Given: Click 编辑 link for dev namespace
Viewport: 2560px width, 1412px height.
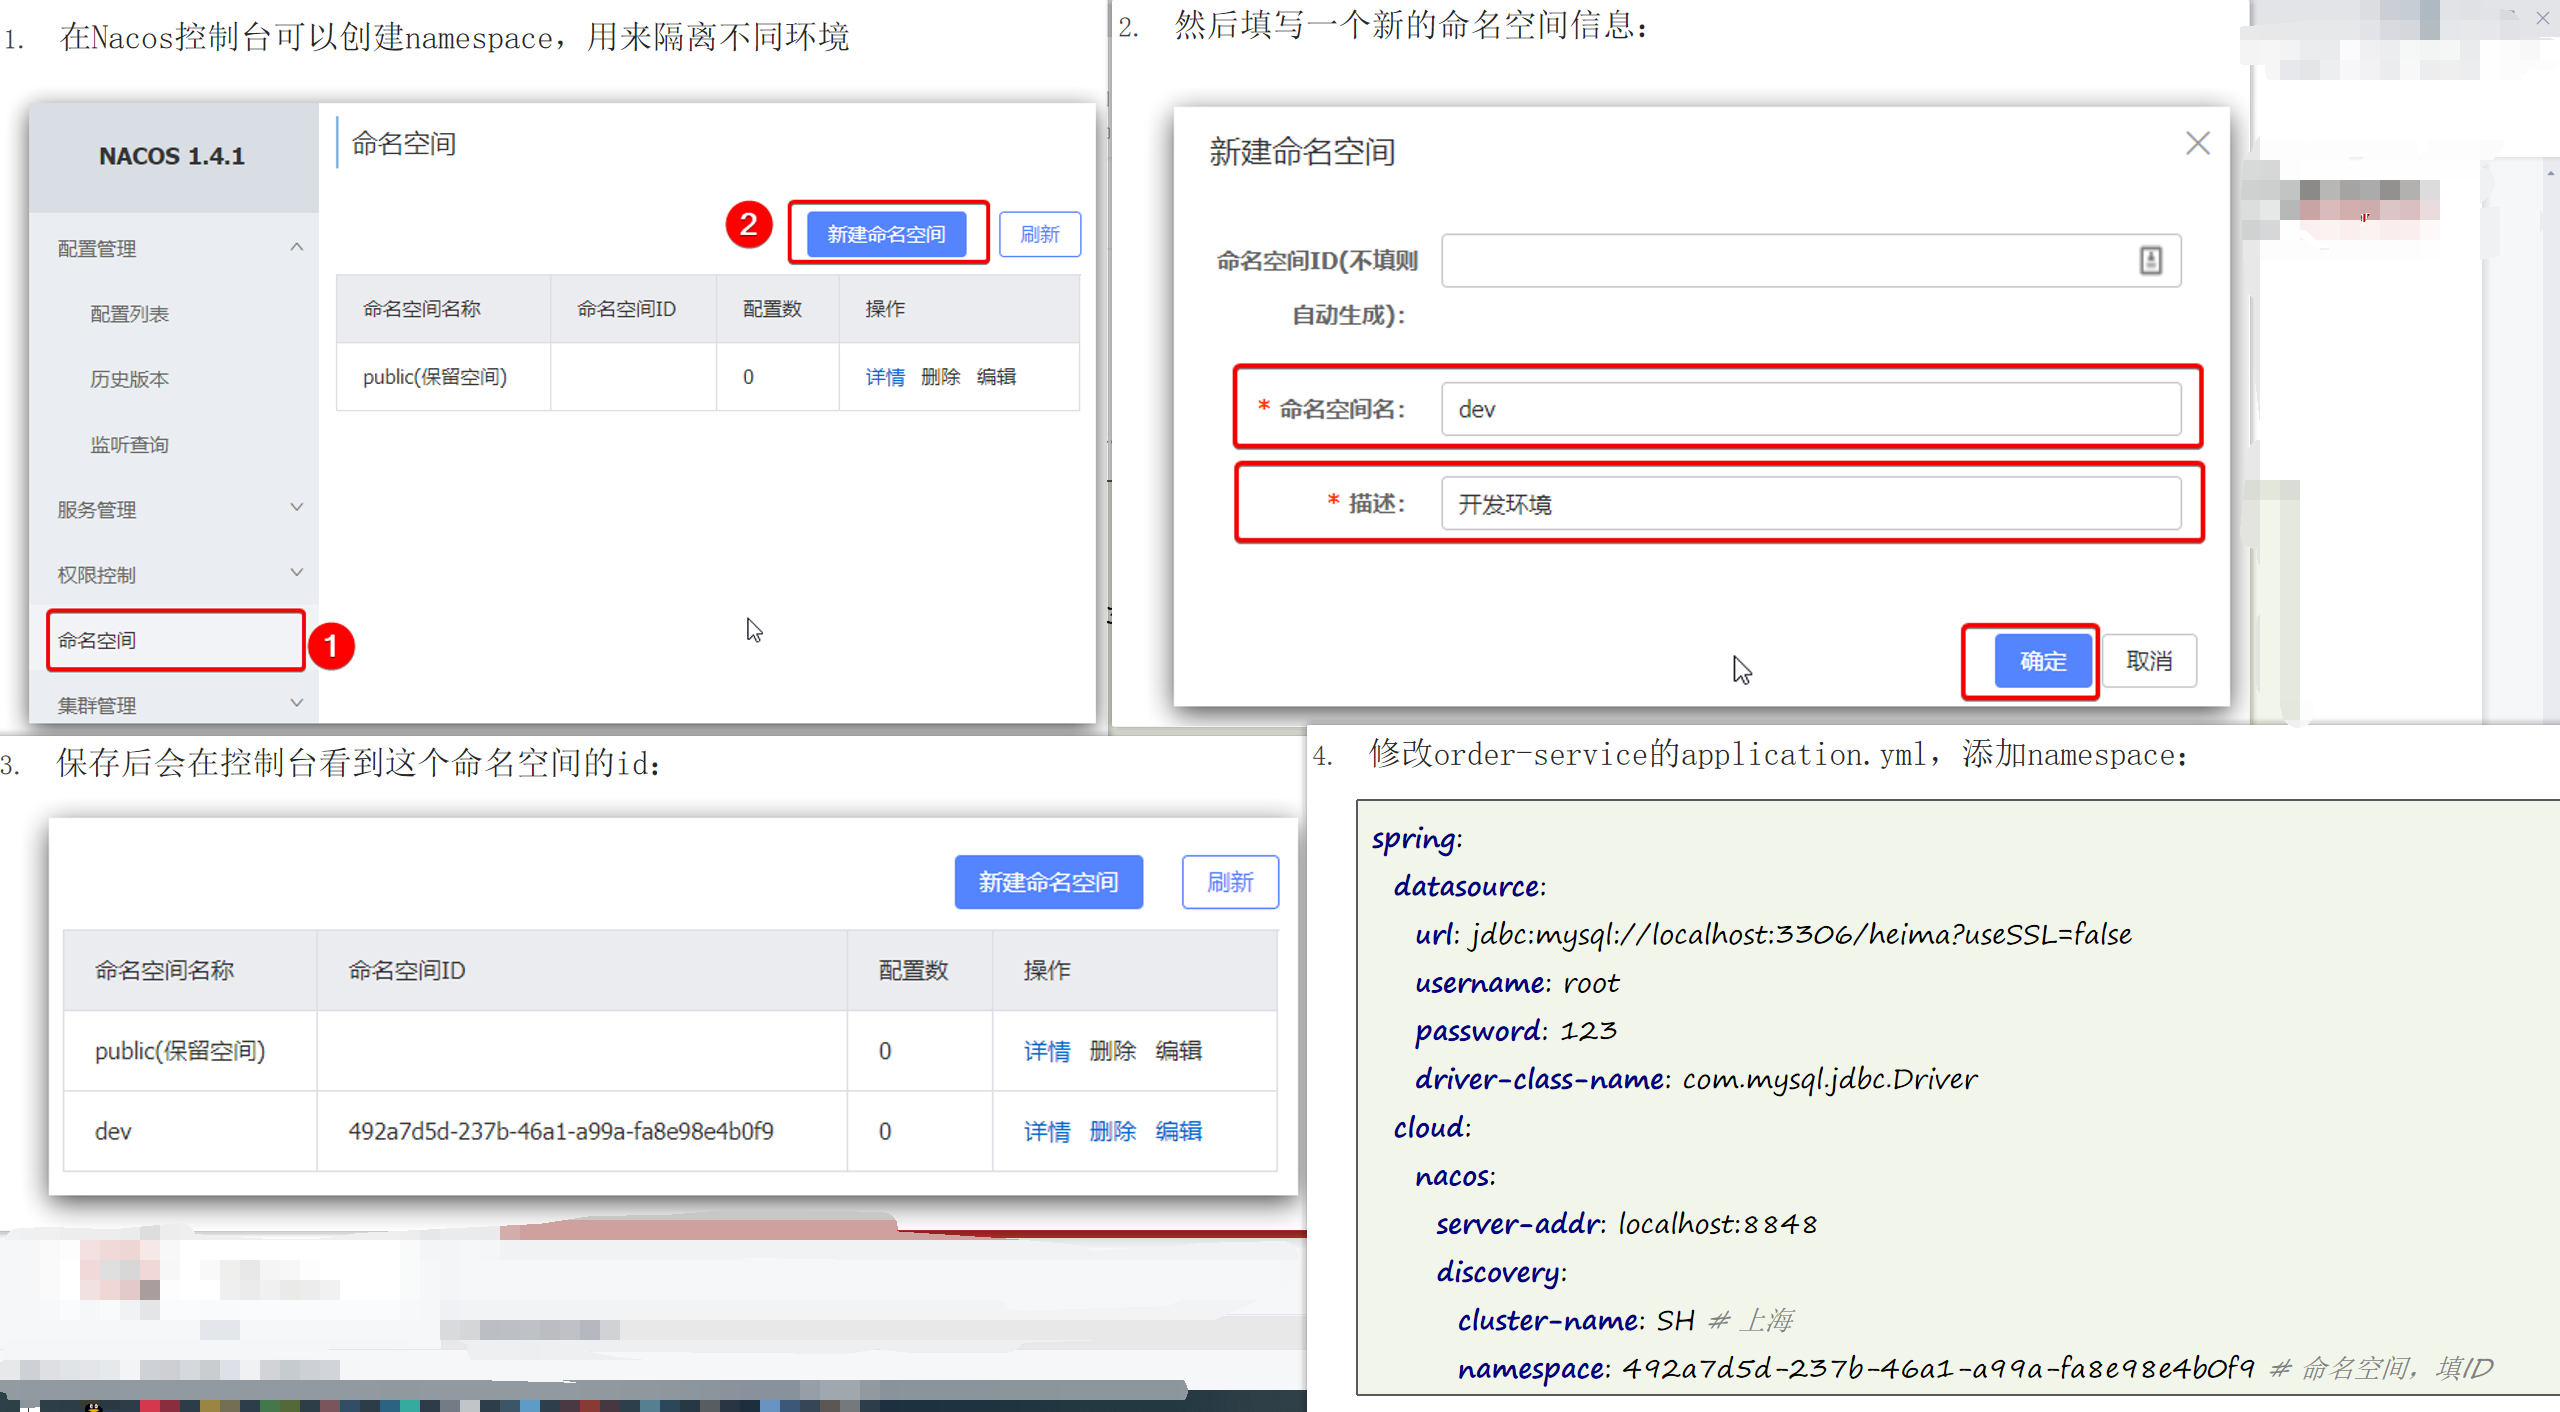Looking at the screenshot, I should 1178,1131.
